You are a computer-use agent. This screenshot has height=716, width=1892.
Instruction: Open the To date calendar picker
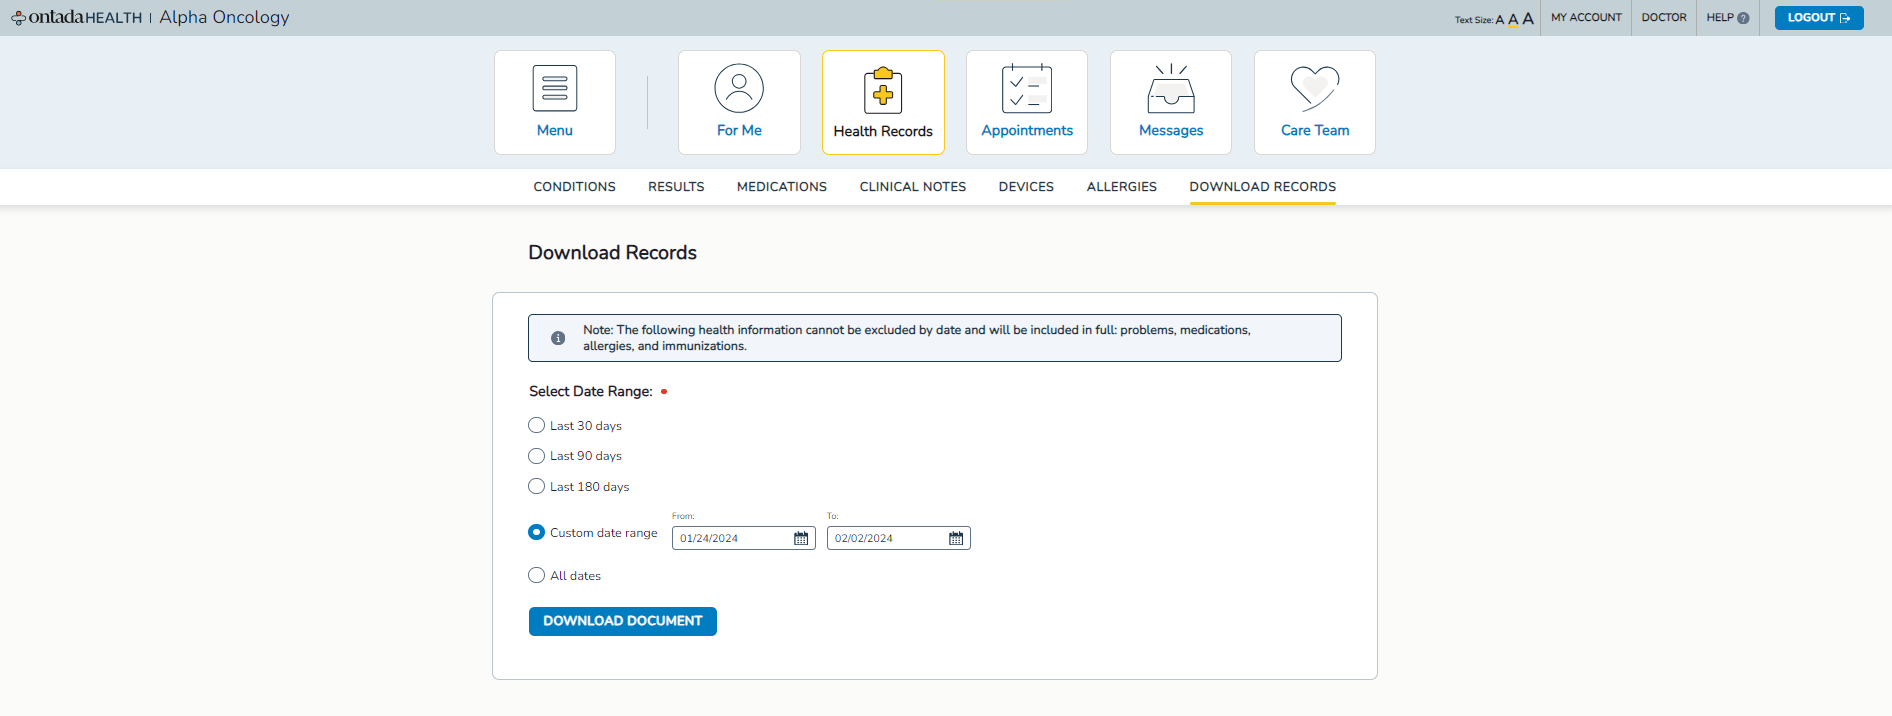tap(956, 538)
